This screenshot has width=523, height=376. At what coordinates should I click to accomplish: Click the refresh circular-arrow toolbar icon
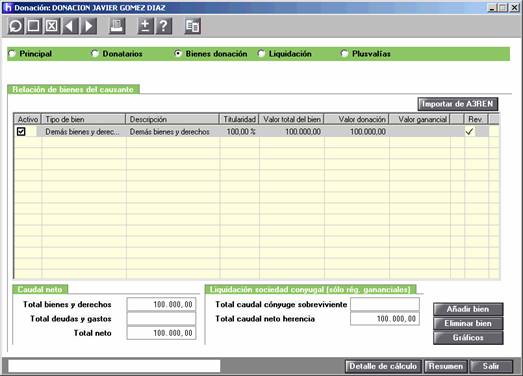point(16,26)
